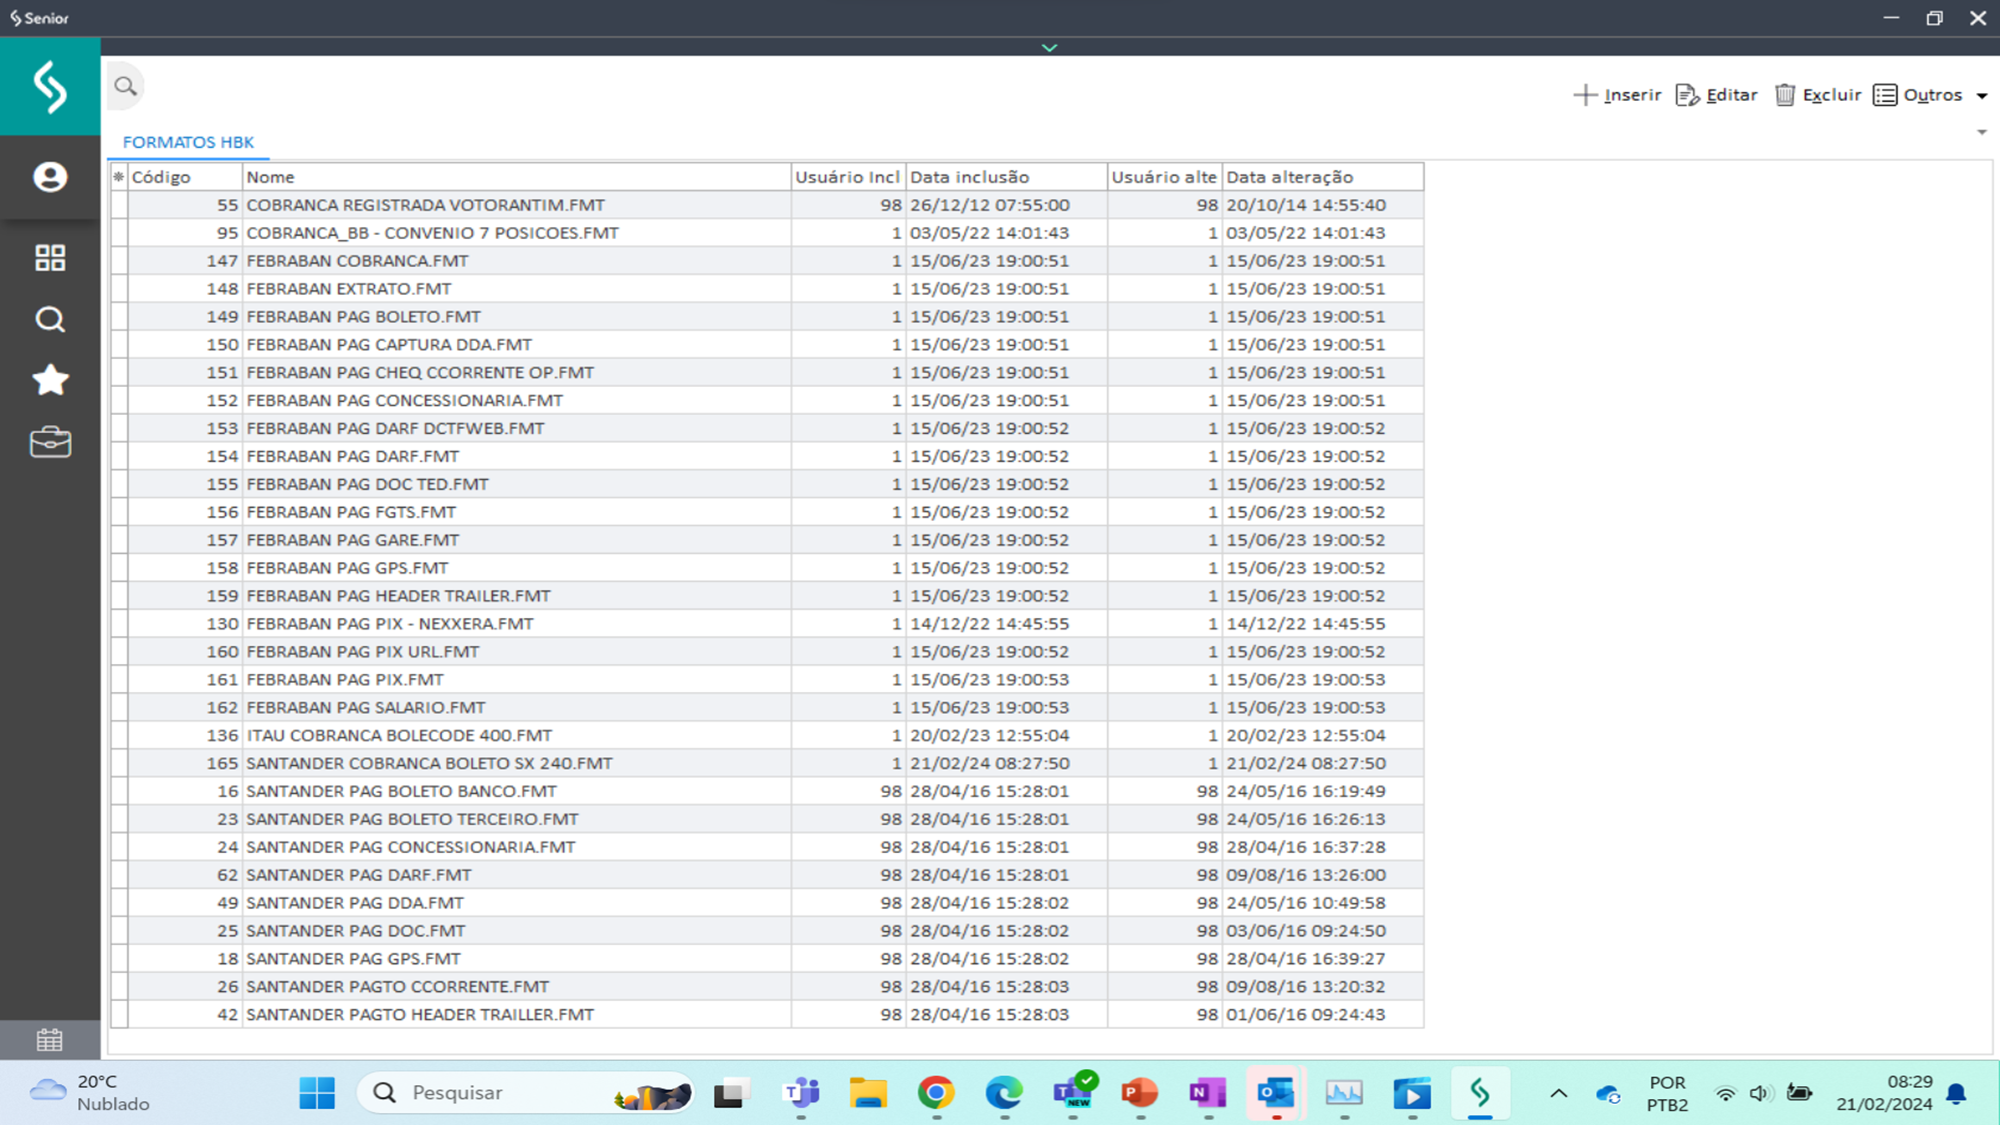The height and width of the screenshot is (1125, 2000).
Task: Select row SANTANDER PAGTO HEADER TRAILLER.FMT
Action: point(767,1014)
